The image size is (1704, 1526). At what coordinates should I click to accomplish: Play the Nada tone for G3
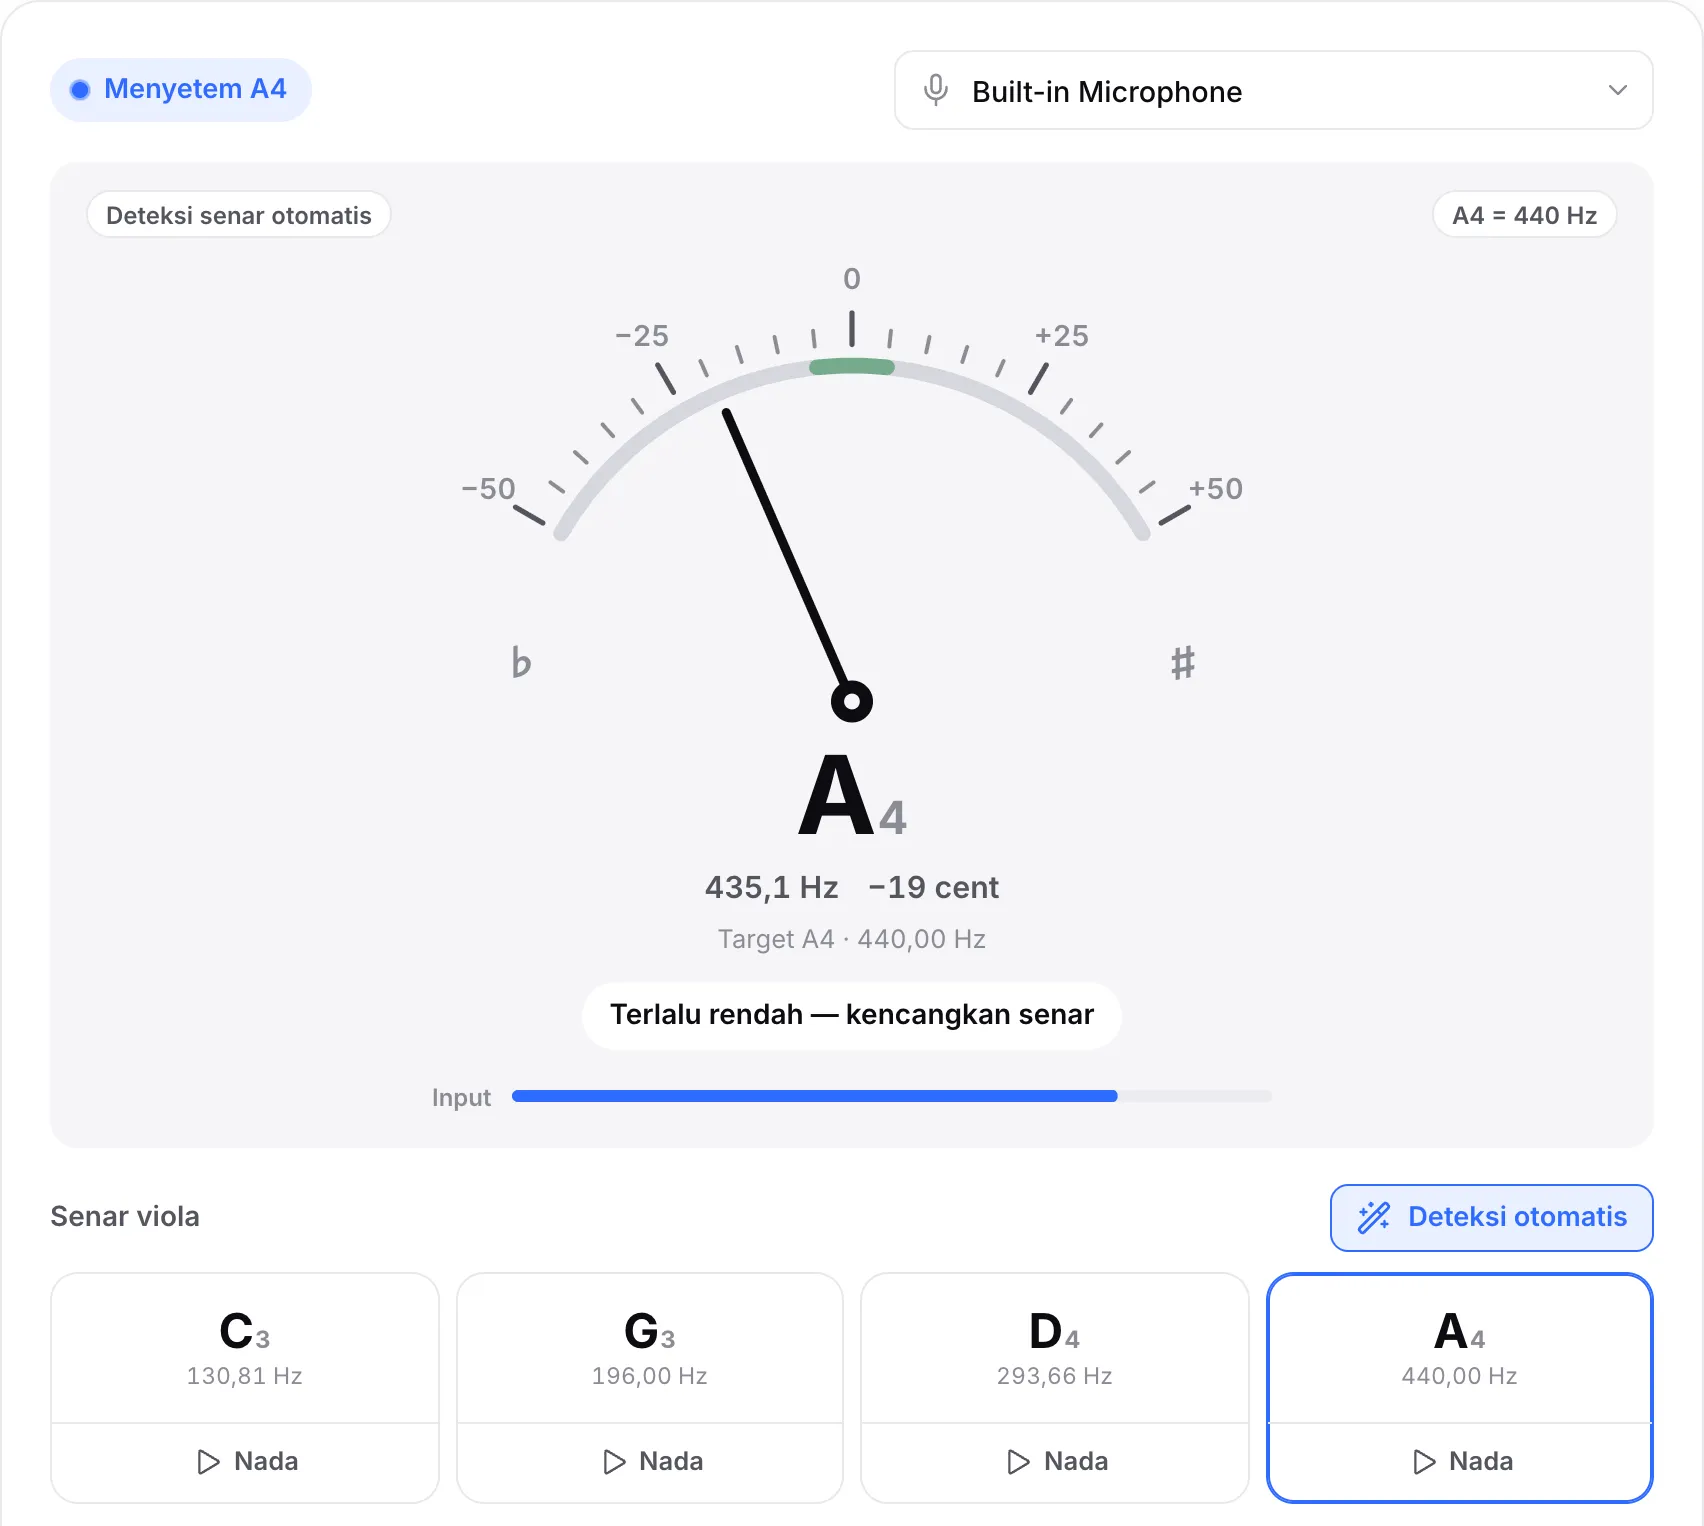pos(650,1462)
